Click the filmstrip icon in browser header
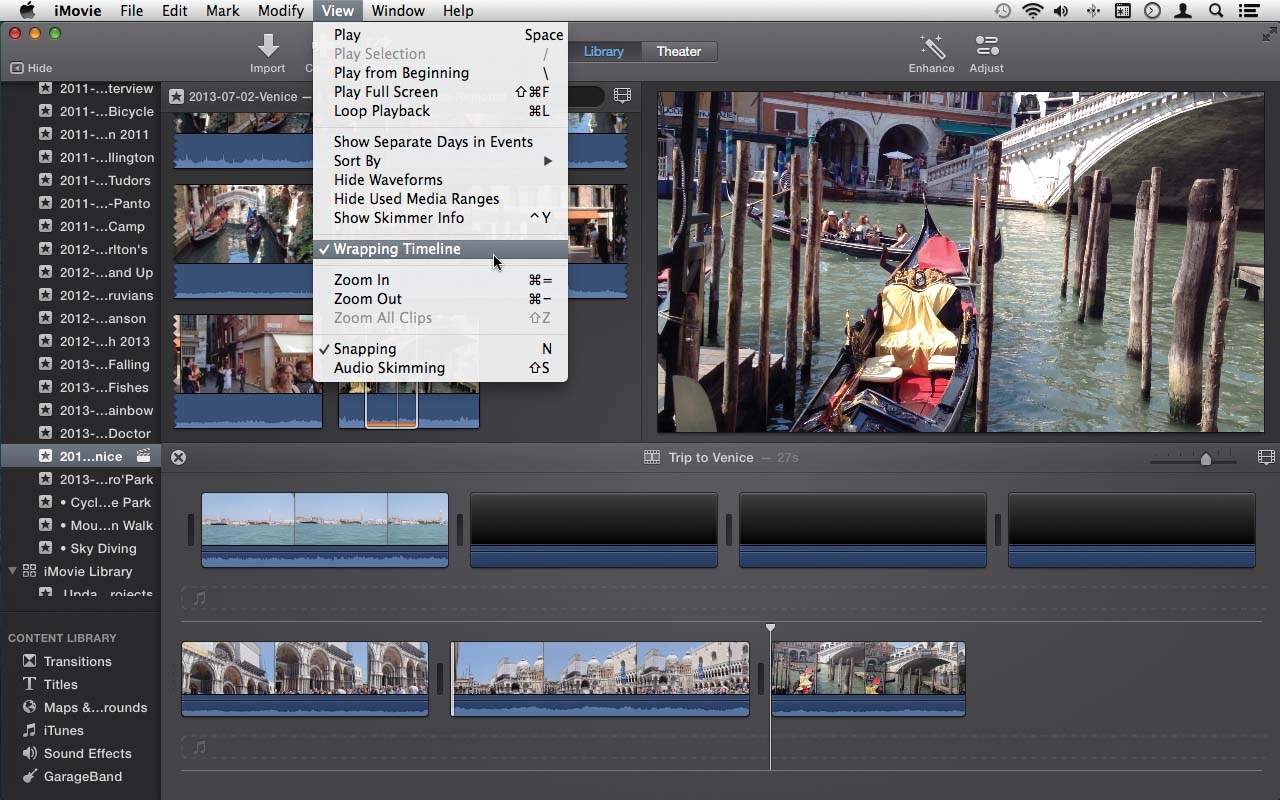 pyautogui.click(x=622, y=96)
